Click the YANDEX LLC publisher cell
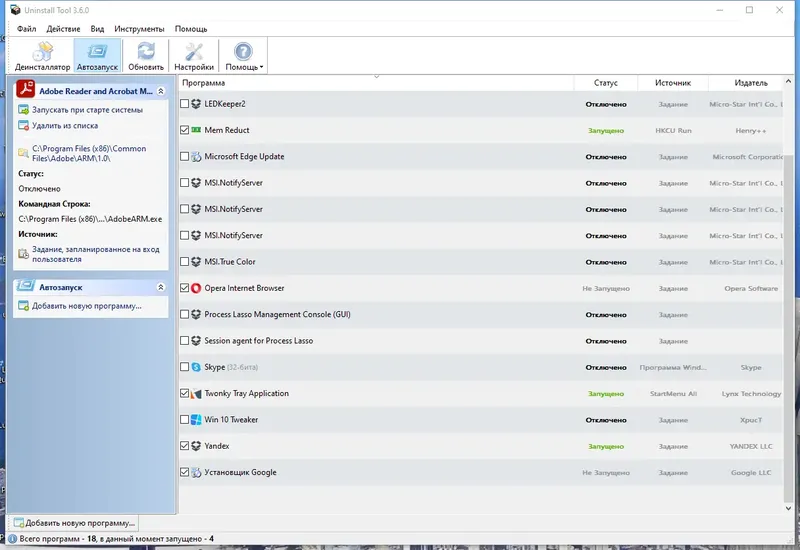The height and width of the screenshot is (550, 800). coord(751,446)
